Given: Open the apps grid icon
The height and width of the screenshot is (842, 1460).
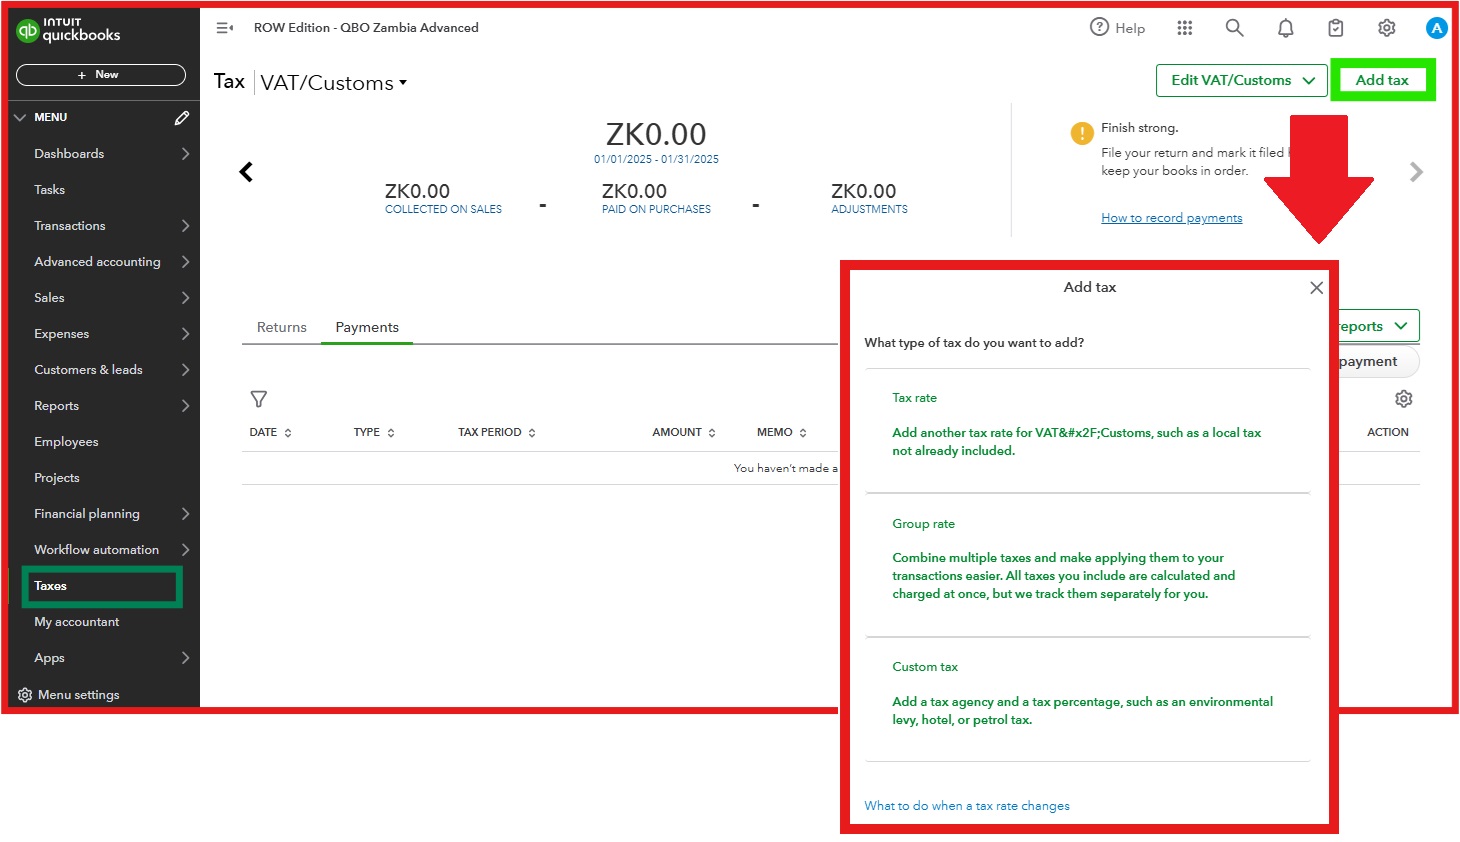Looking at the screenshot, I should (1185, 28).
